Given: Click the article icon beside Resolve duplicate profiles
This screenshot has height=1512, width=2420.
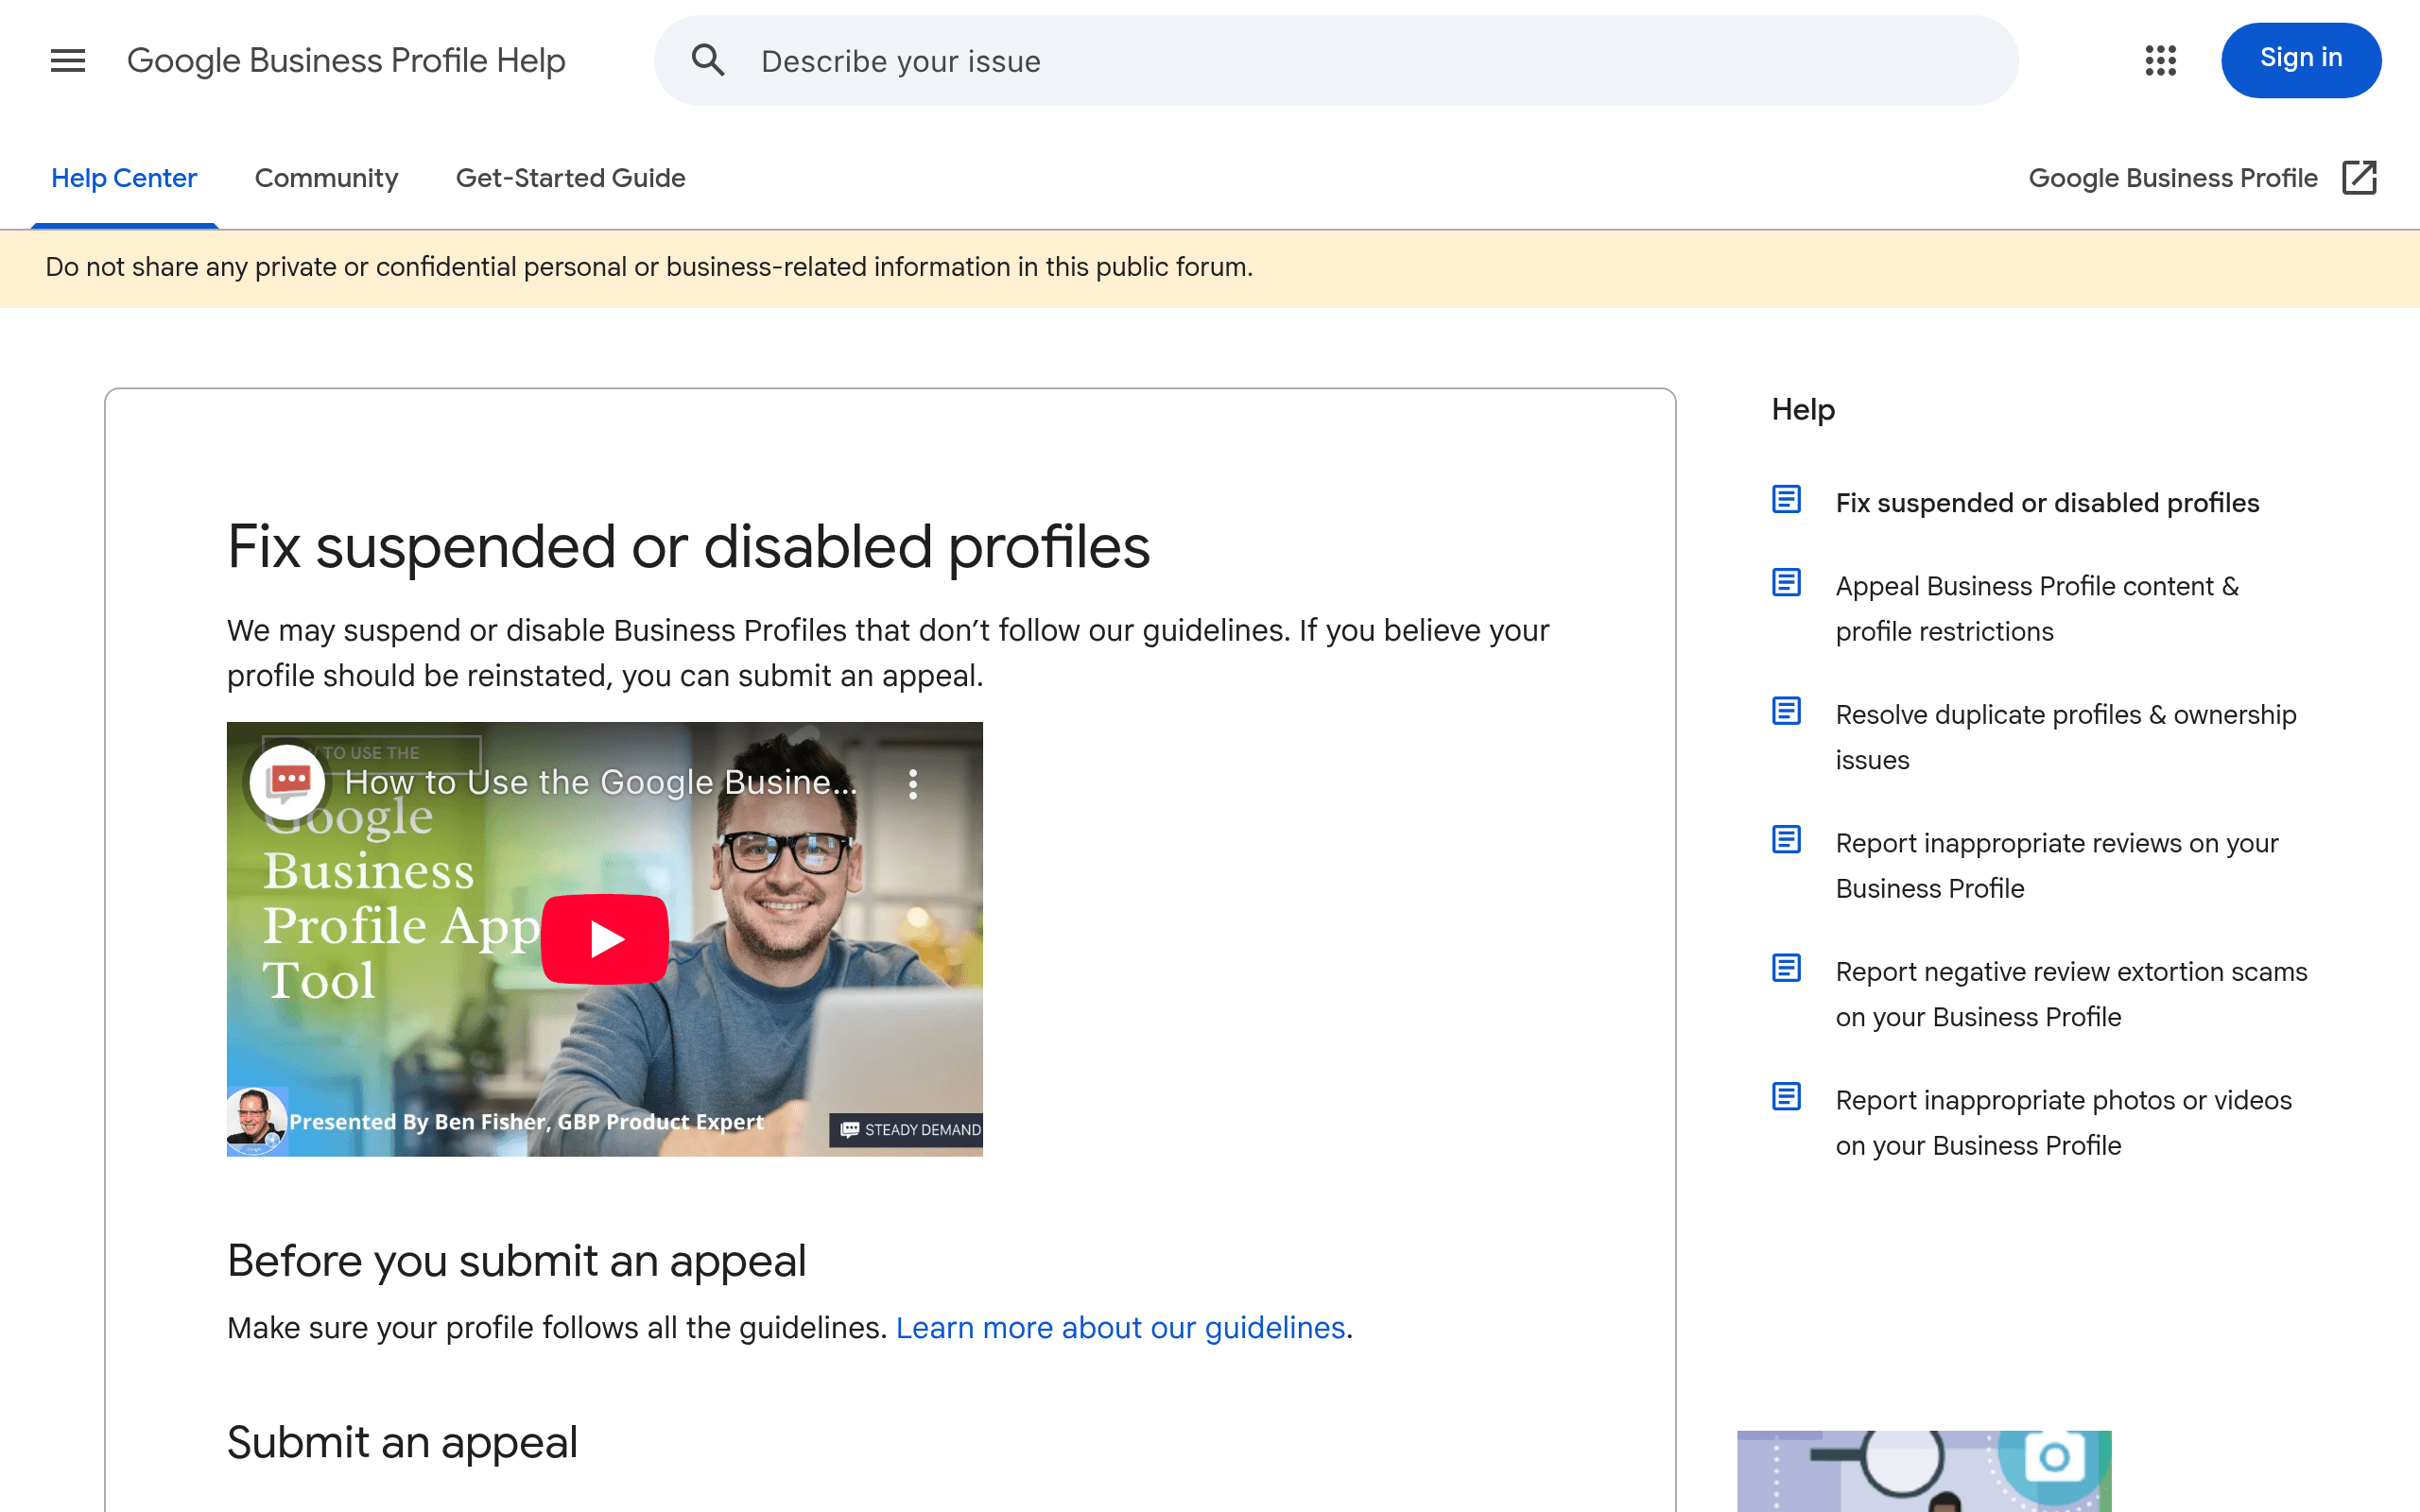Looking at the screenshot, I should [x=1787, y=711].
